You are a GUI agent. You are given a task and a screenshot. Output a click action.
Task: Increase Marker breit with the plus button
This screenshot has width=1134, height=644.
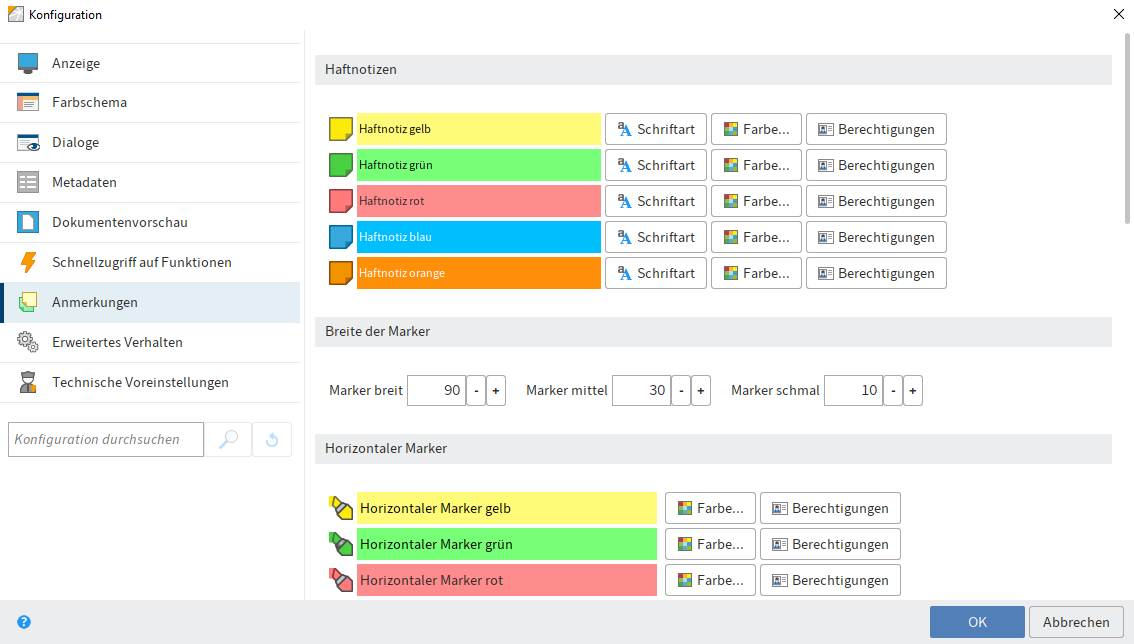pyautogui.click(x=495, y=391)
